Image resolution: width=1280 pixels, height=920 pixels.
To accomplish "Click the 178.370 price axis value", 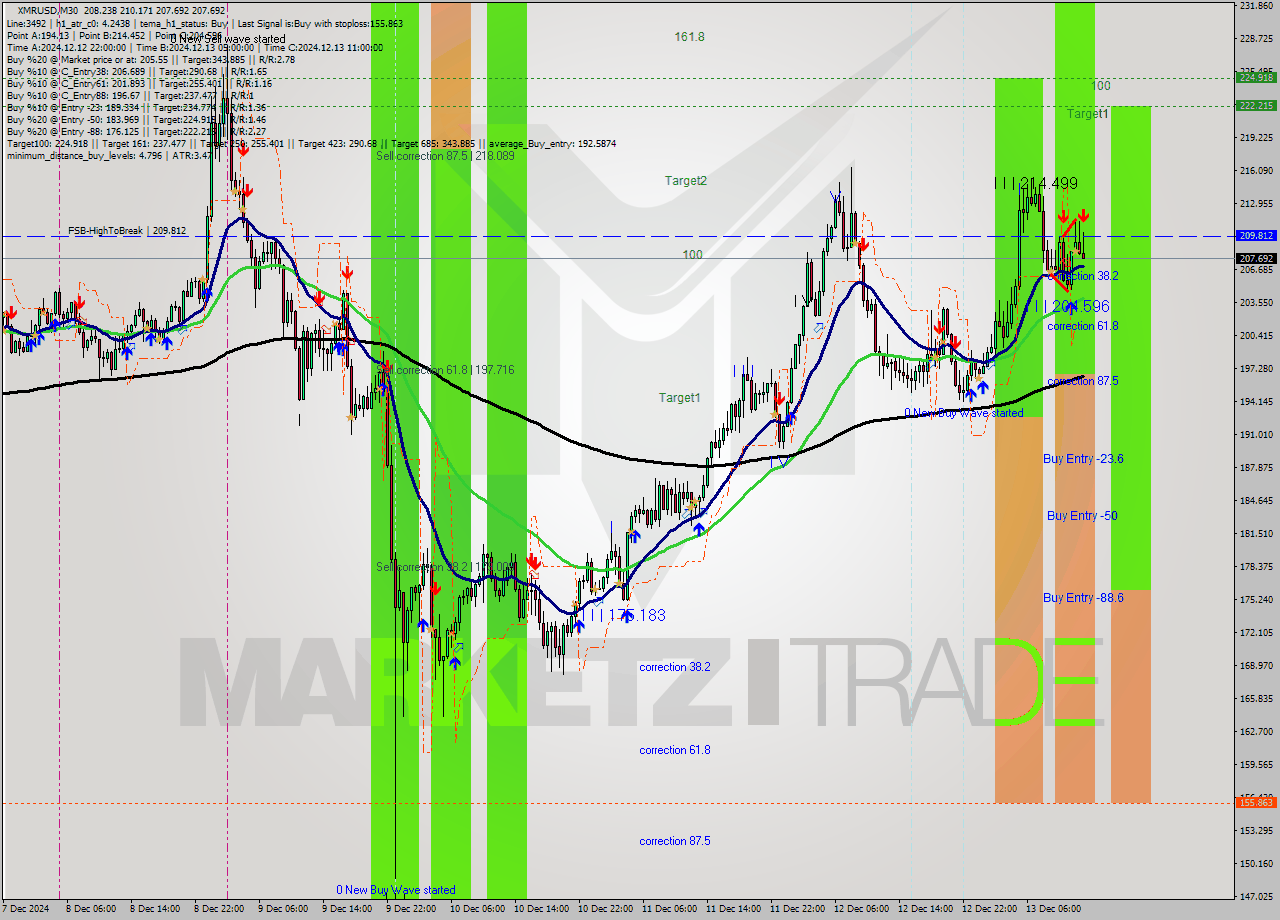I will tap(1257, 566).
